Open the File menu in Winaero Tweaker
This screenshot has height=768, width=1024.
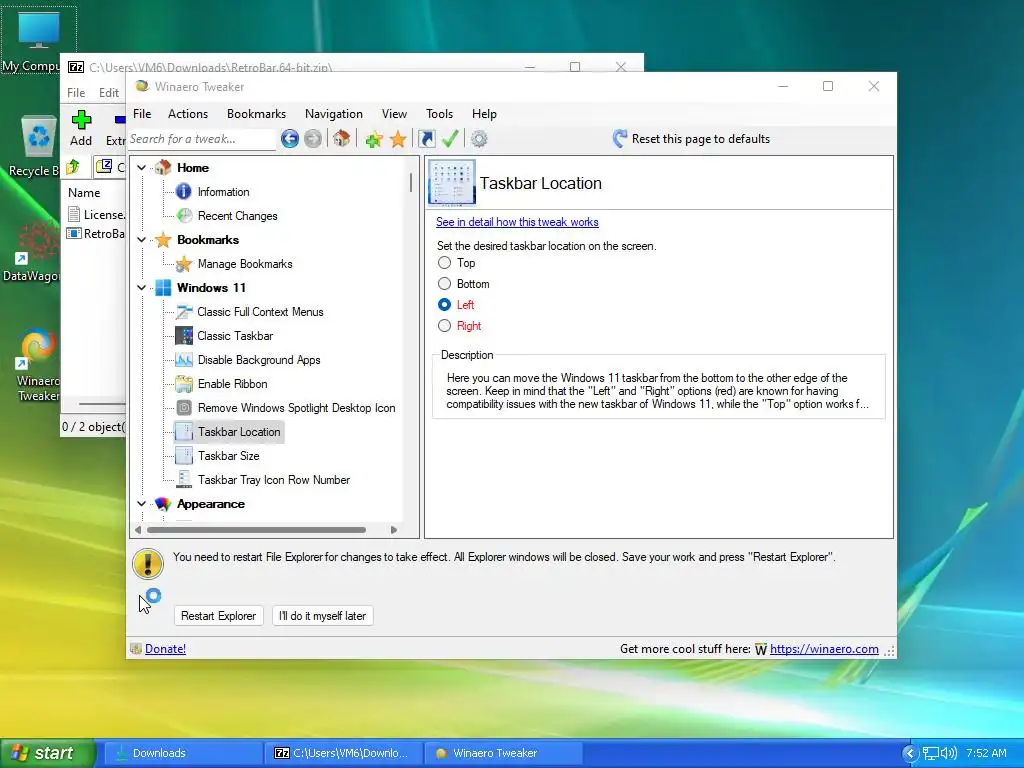(x=142, y=114)
